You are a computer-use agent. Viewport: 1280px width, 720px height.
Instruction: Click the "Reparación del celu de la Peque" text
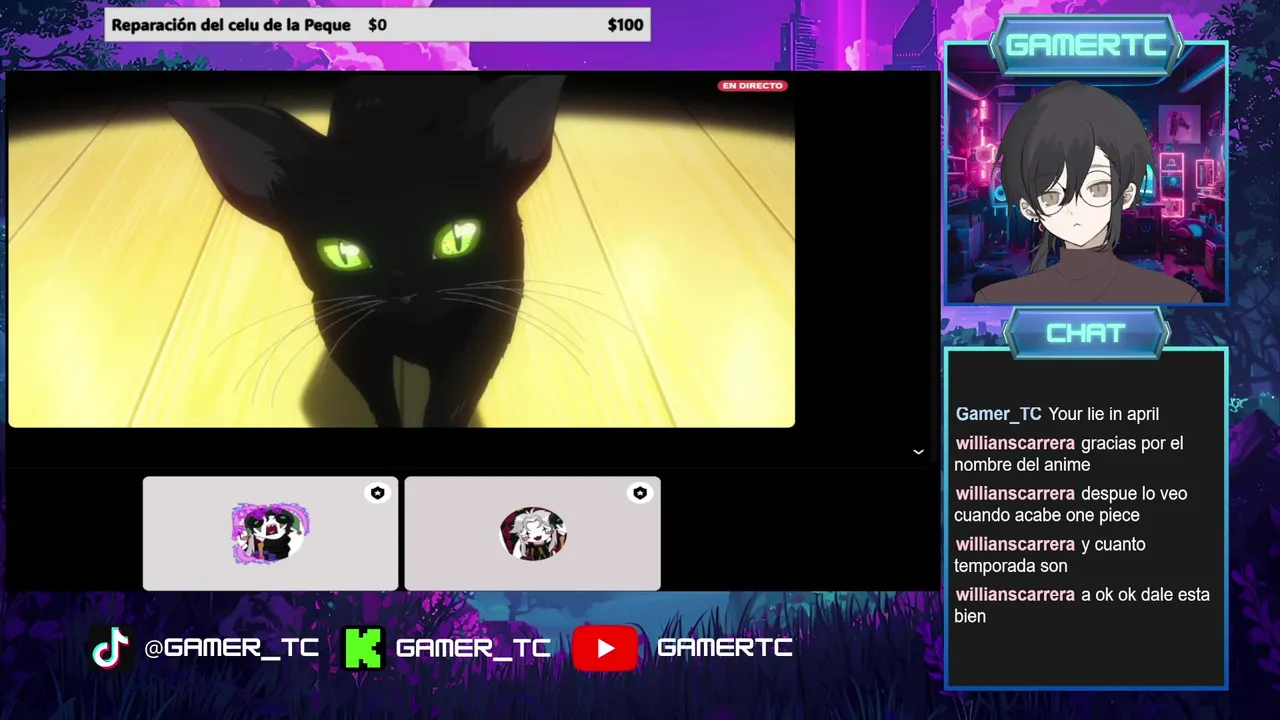pos(231,25)
